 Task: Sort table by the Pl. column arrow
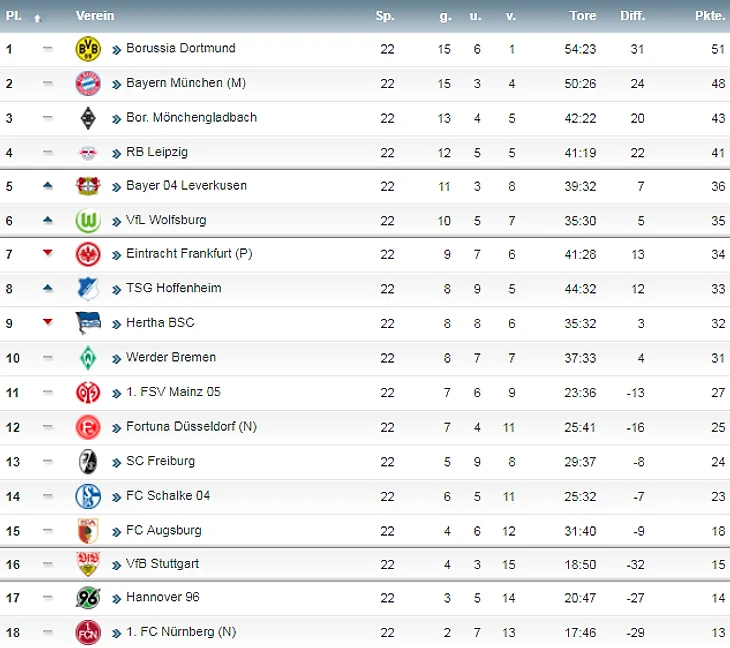point(37,17)
